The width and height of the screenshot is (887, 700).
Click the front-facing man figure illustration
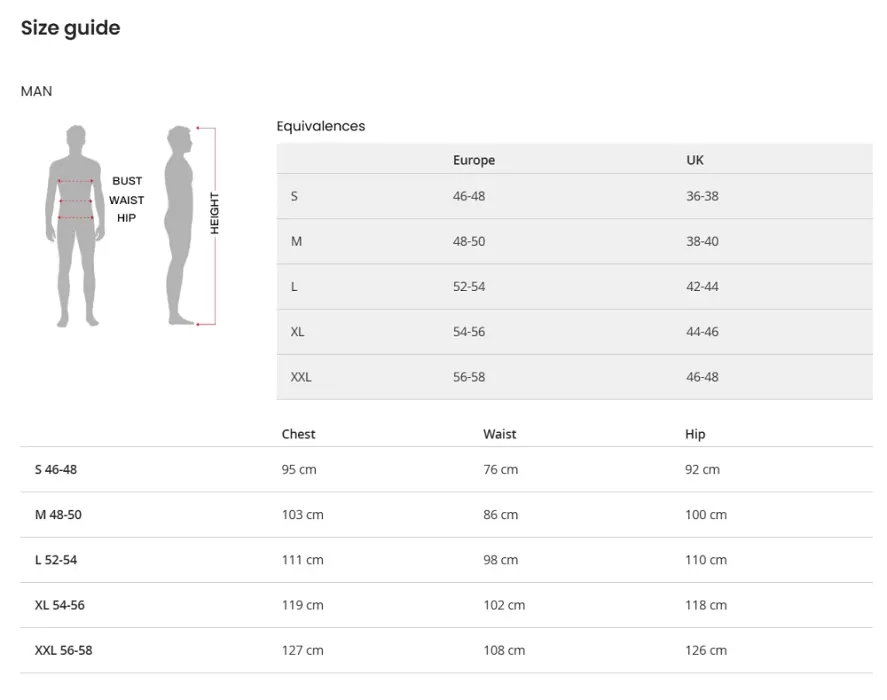click(x=76, y=225)
